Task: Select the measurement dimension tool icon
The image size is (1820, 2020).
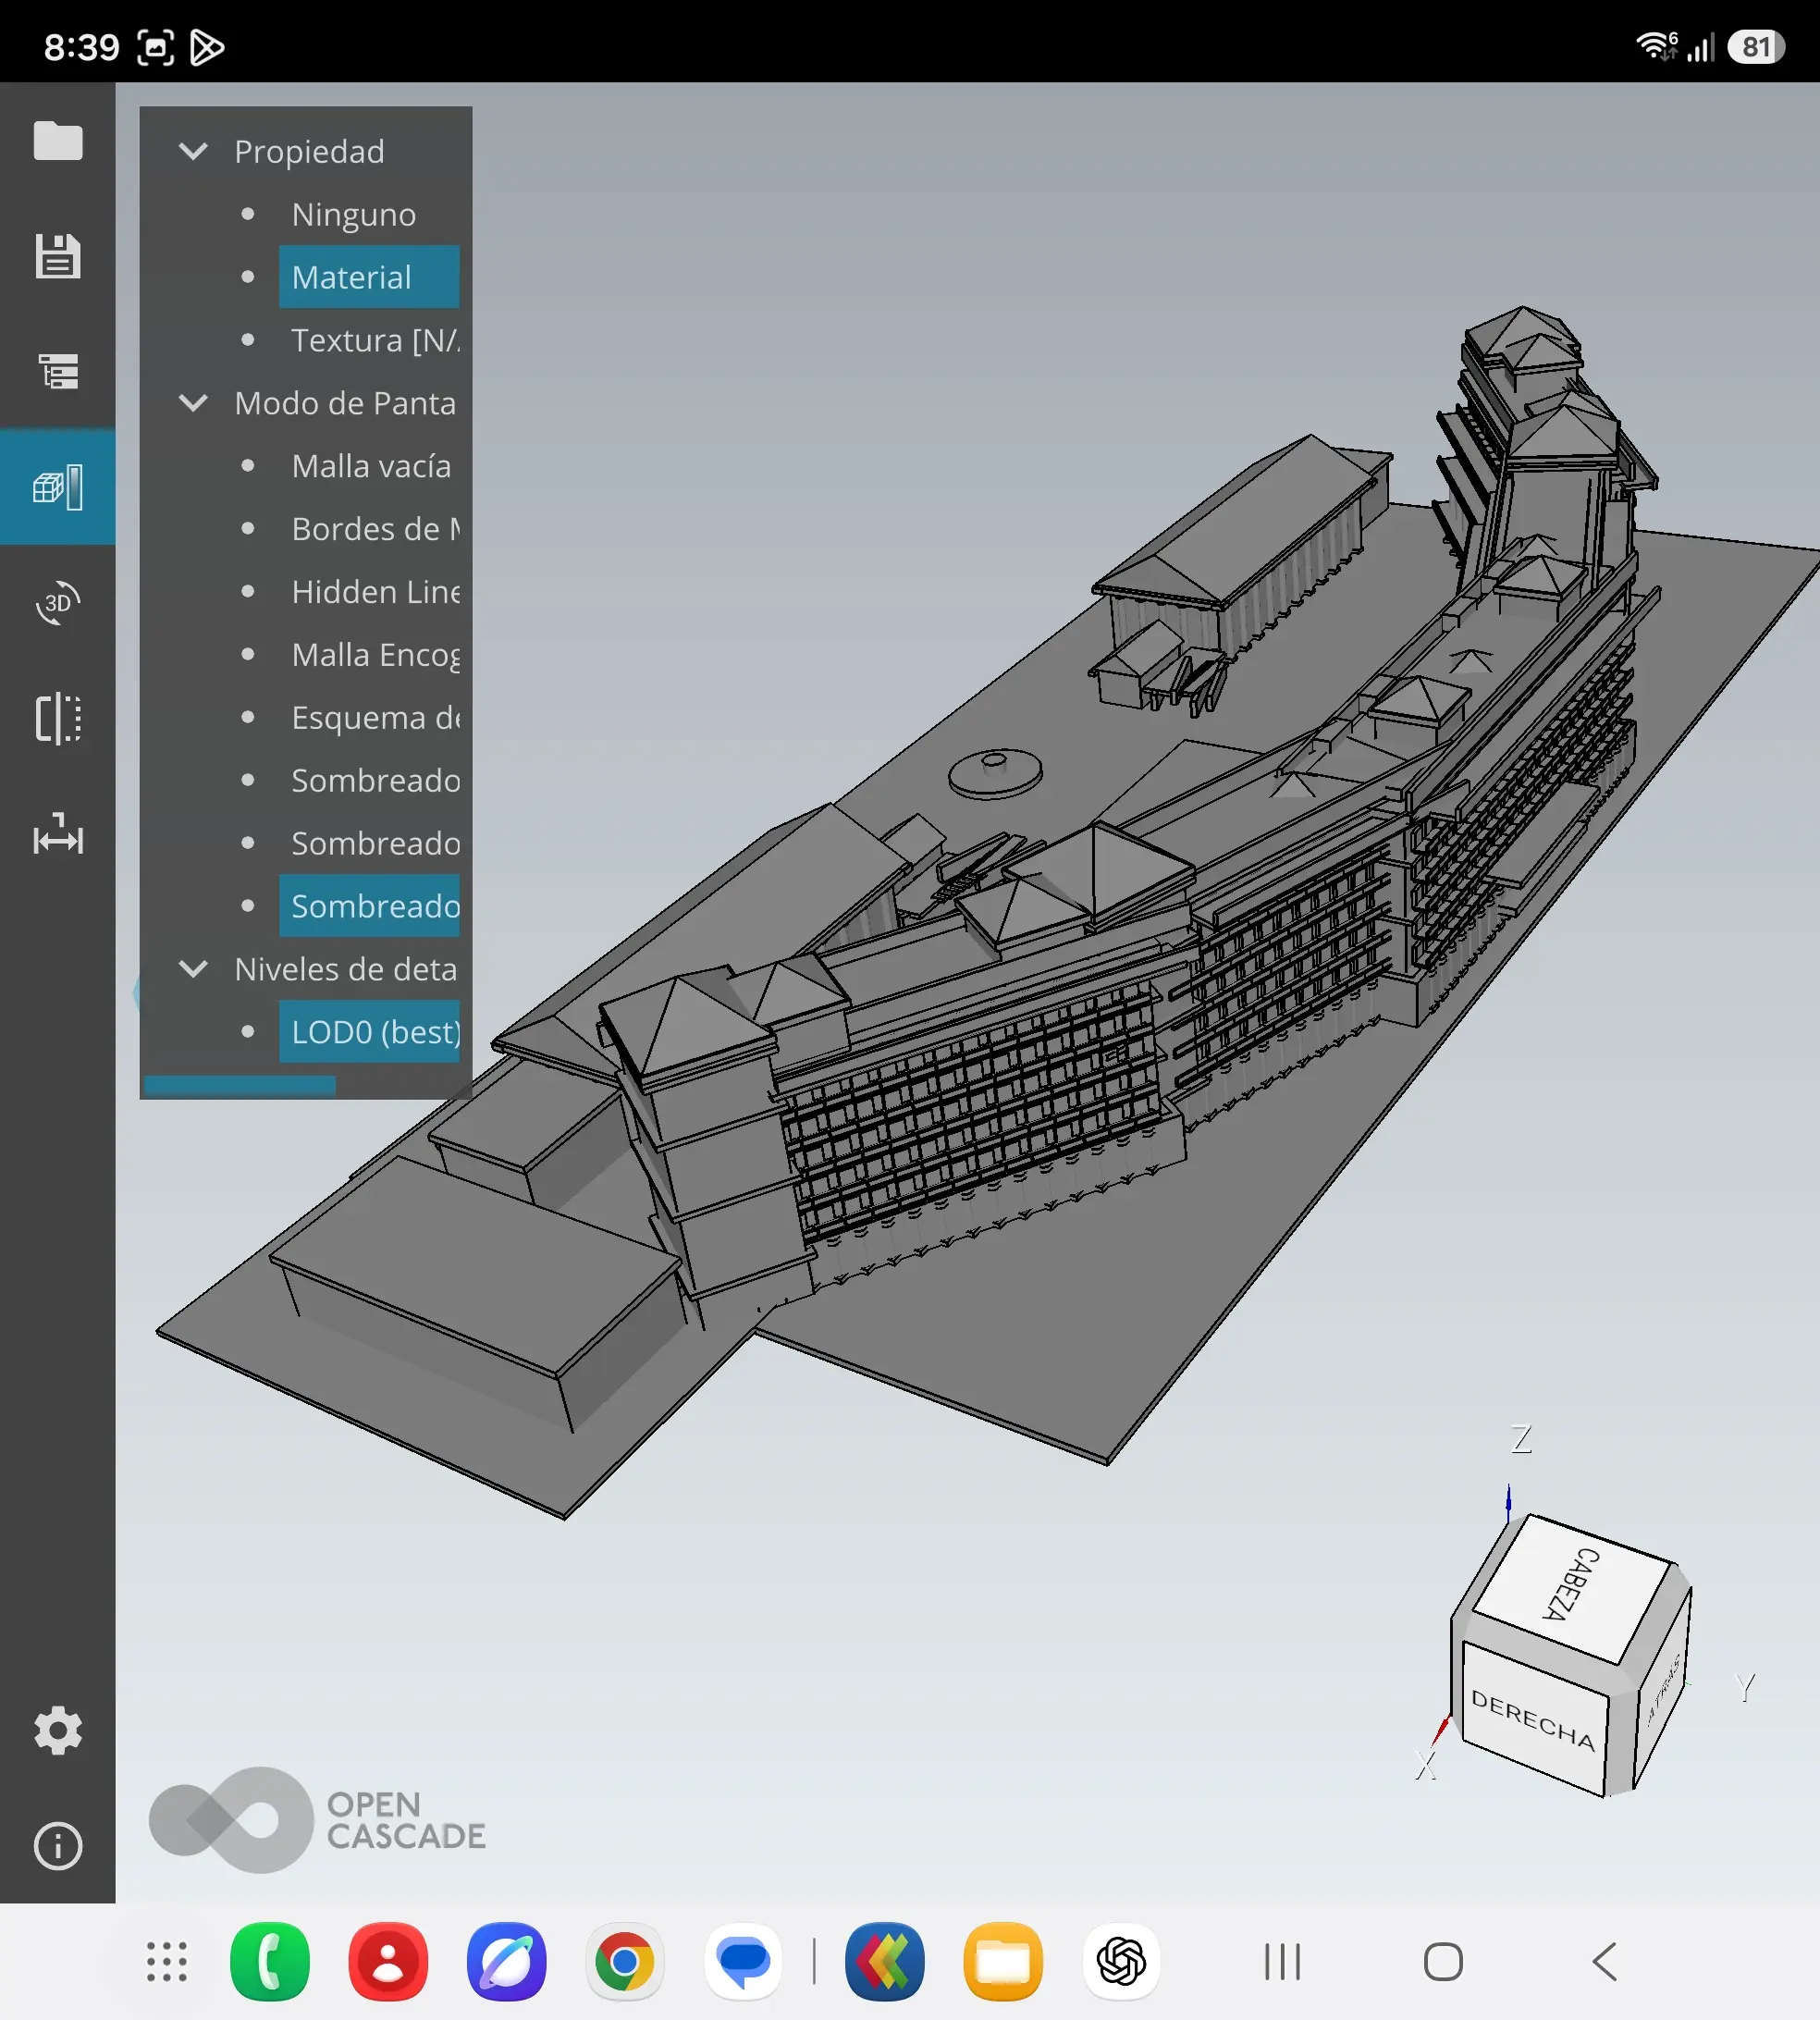Action: pos(58,833)
